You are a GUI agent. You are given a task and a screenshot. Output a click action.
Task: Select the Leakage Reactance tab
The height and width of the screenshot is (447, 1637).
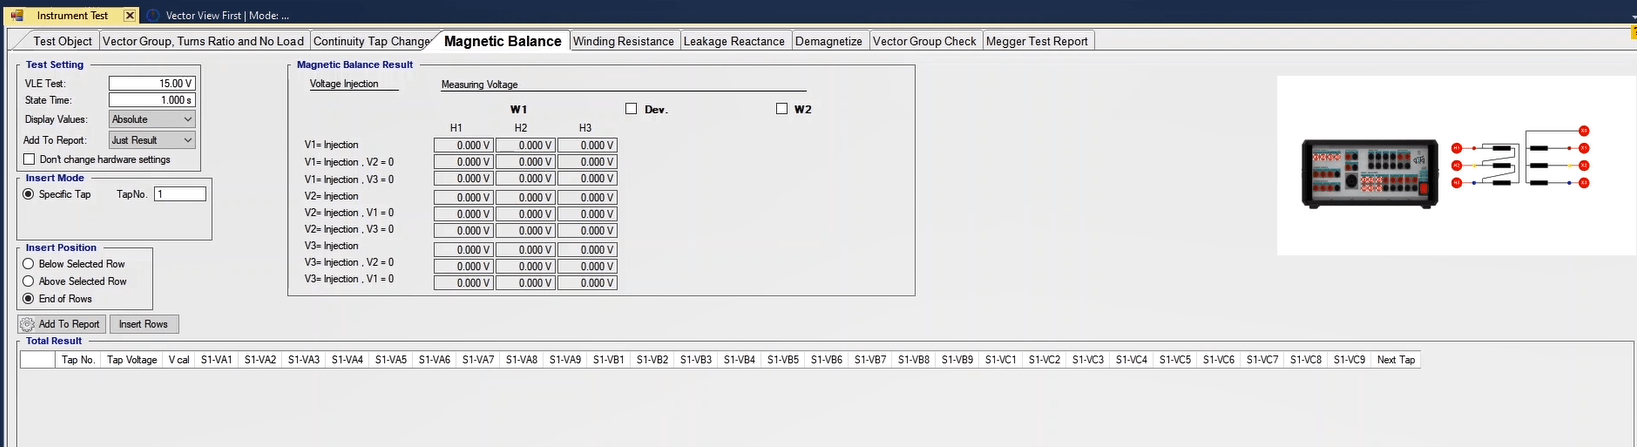point(733,41)
